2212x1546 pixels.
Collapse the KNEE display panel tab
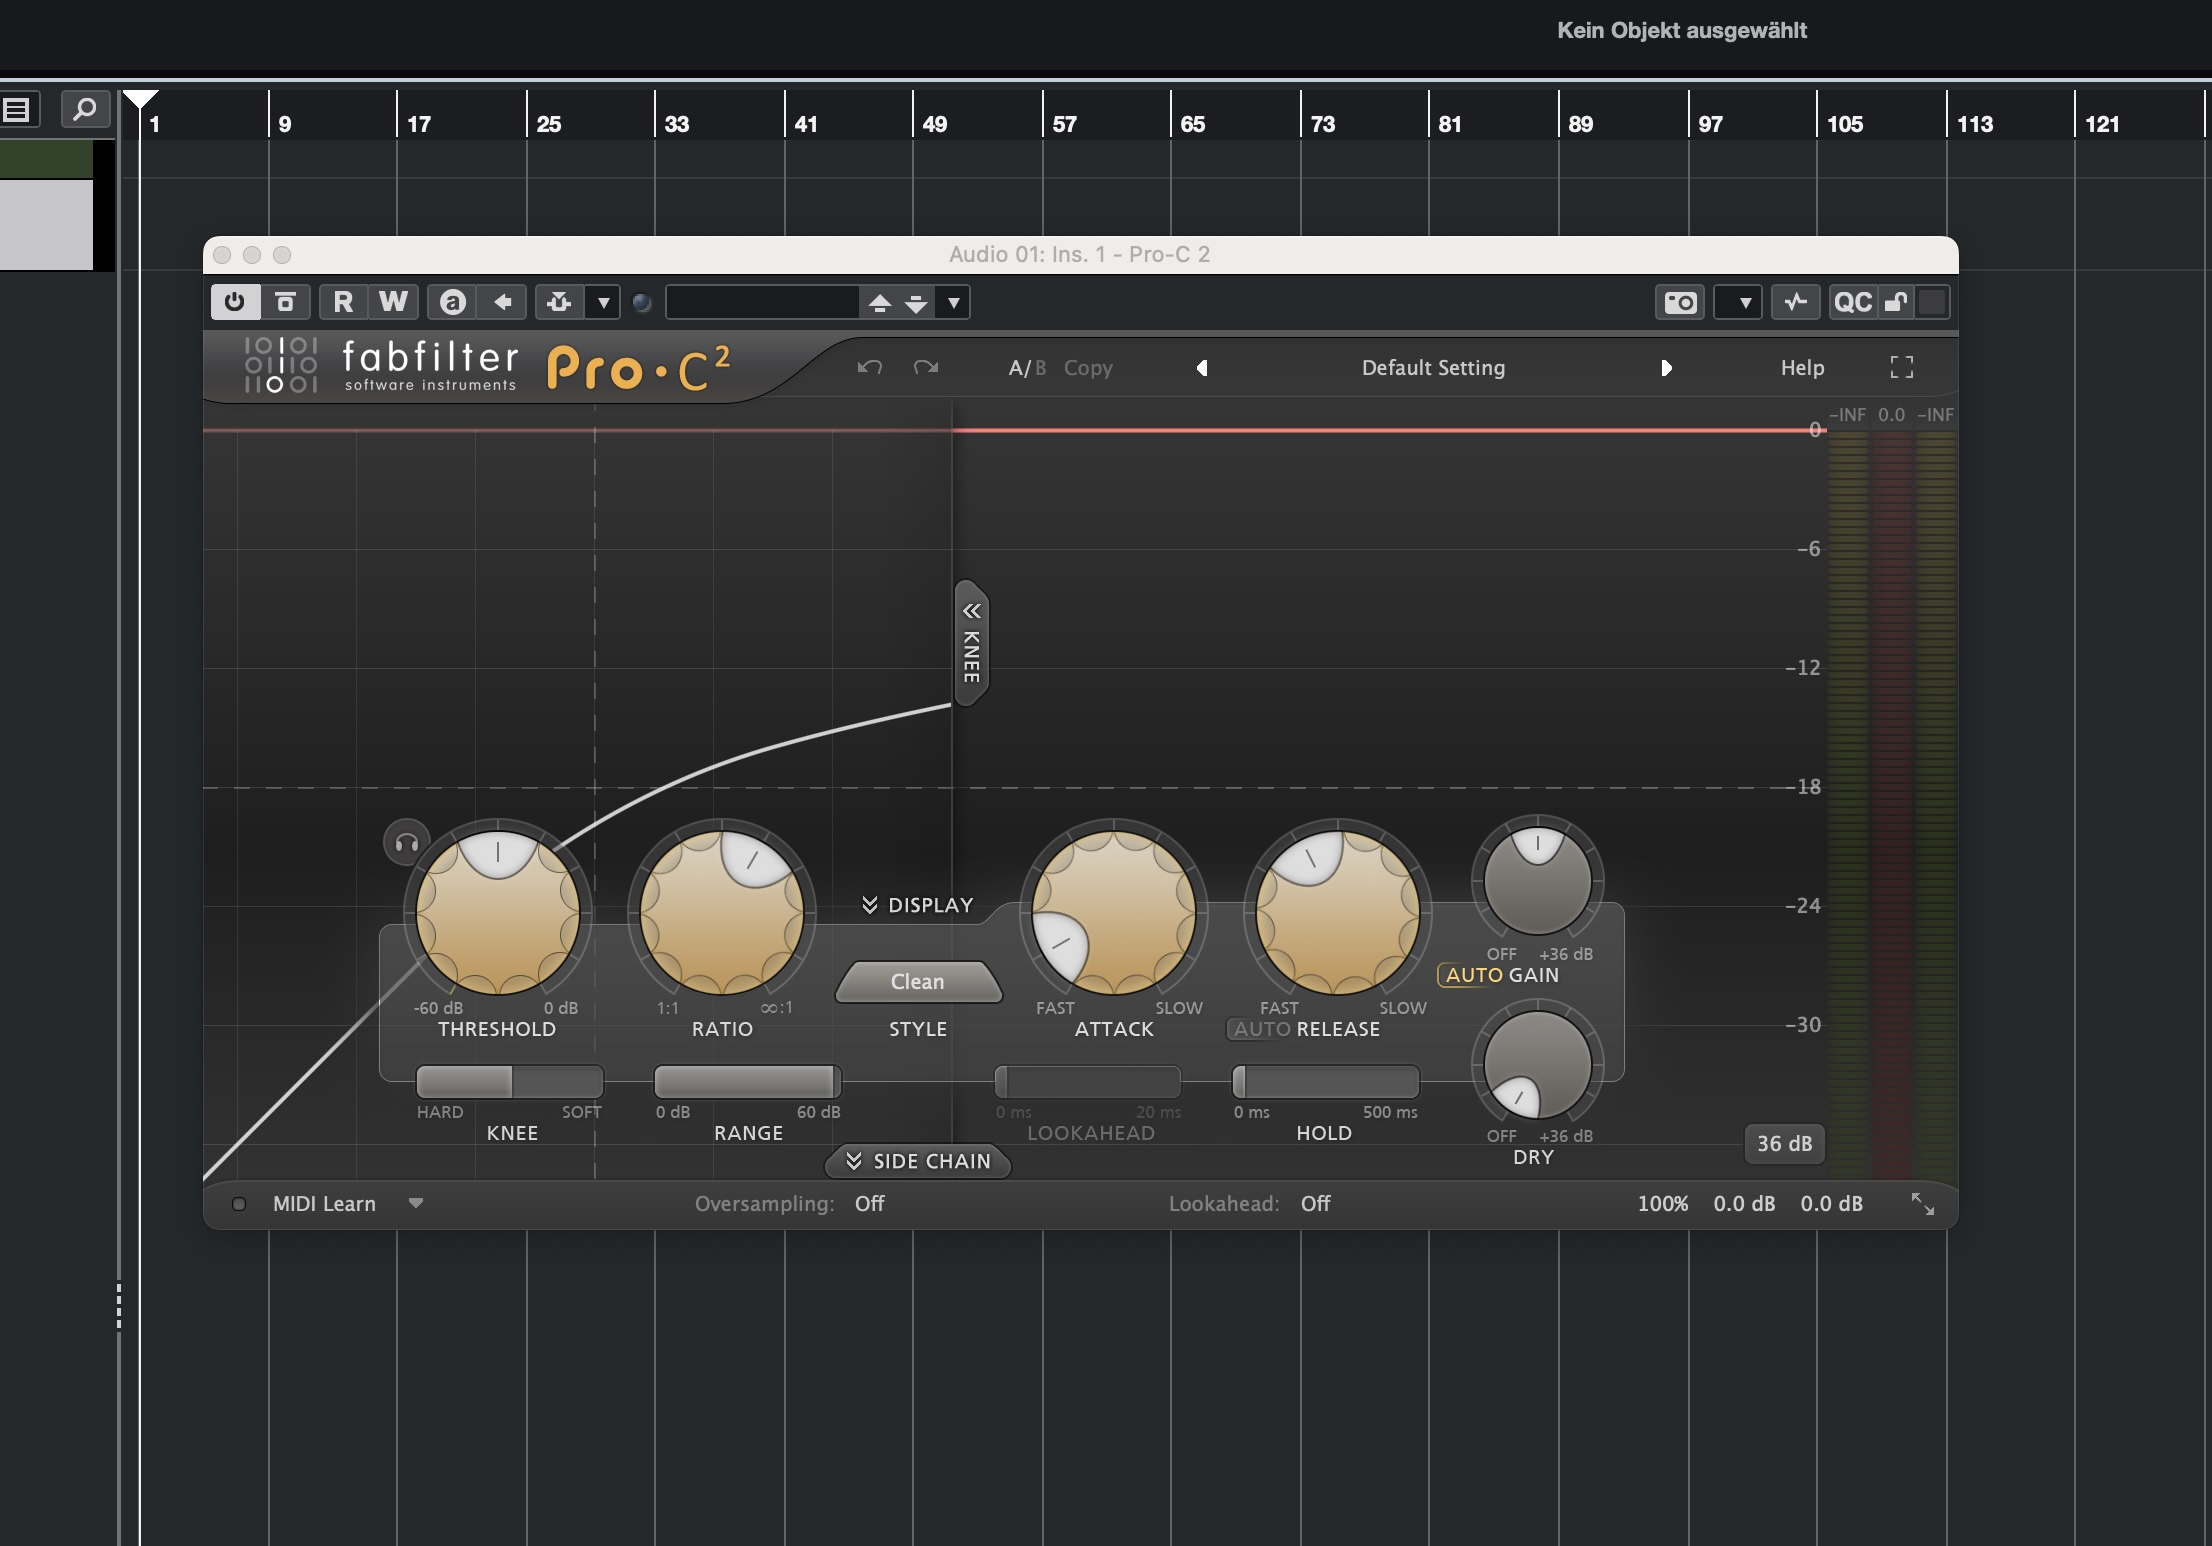tap(971, 643)
